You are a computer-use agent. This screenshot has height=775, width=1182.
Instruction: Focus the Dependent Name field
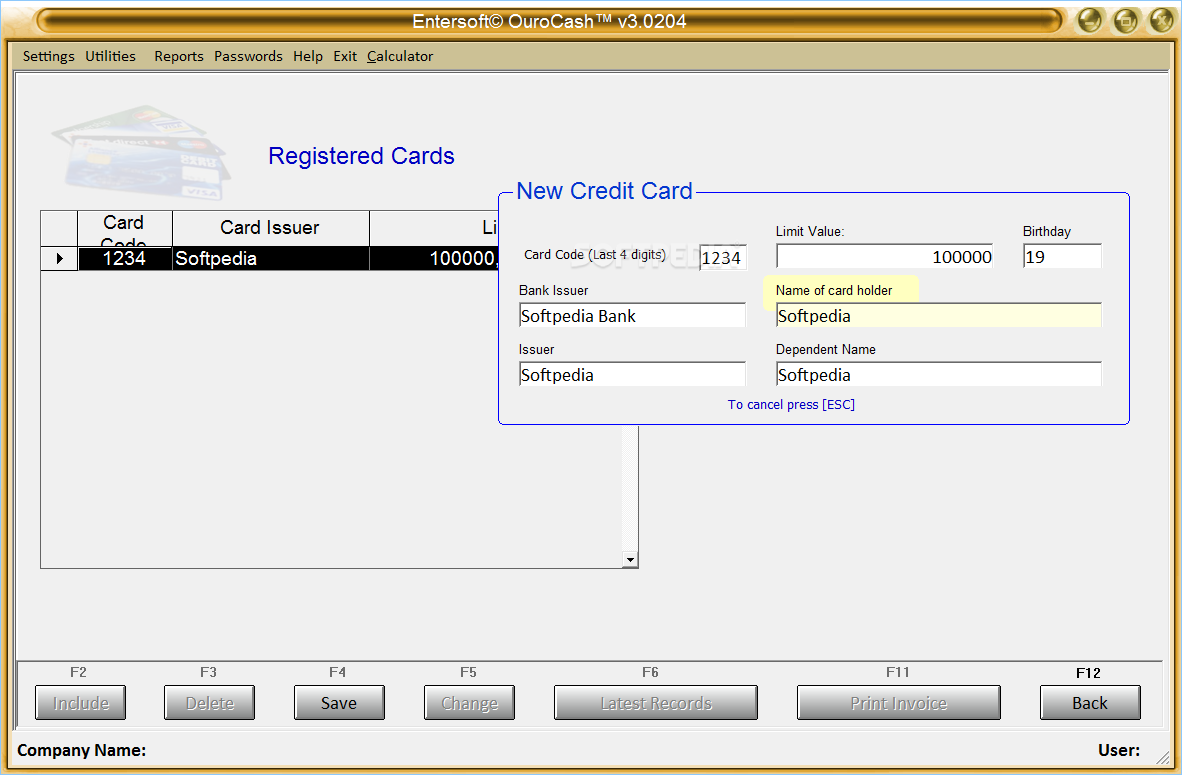point(939,375)
